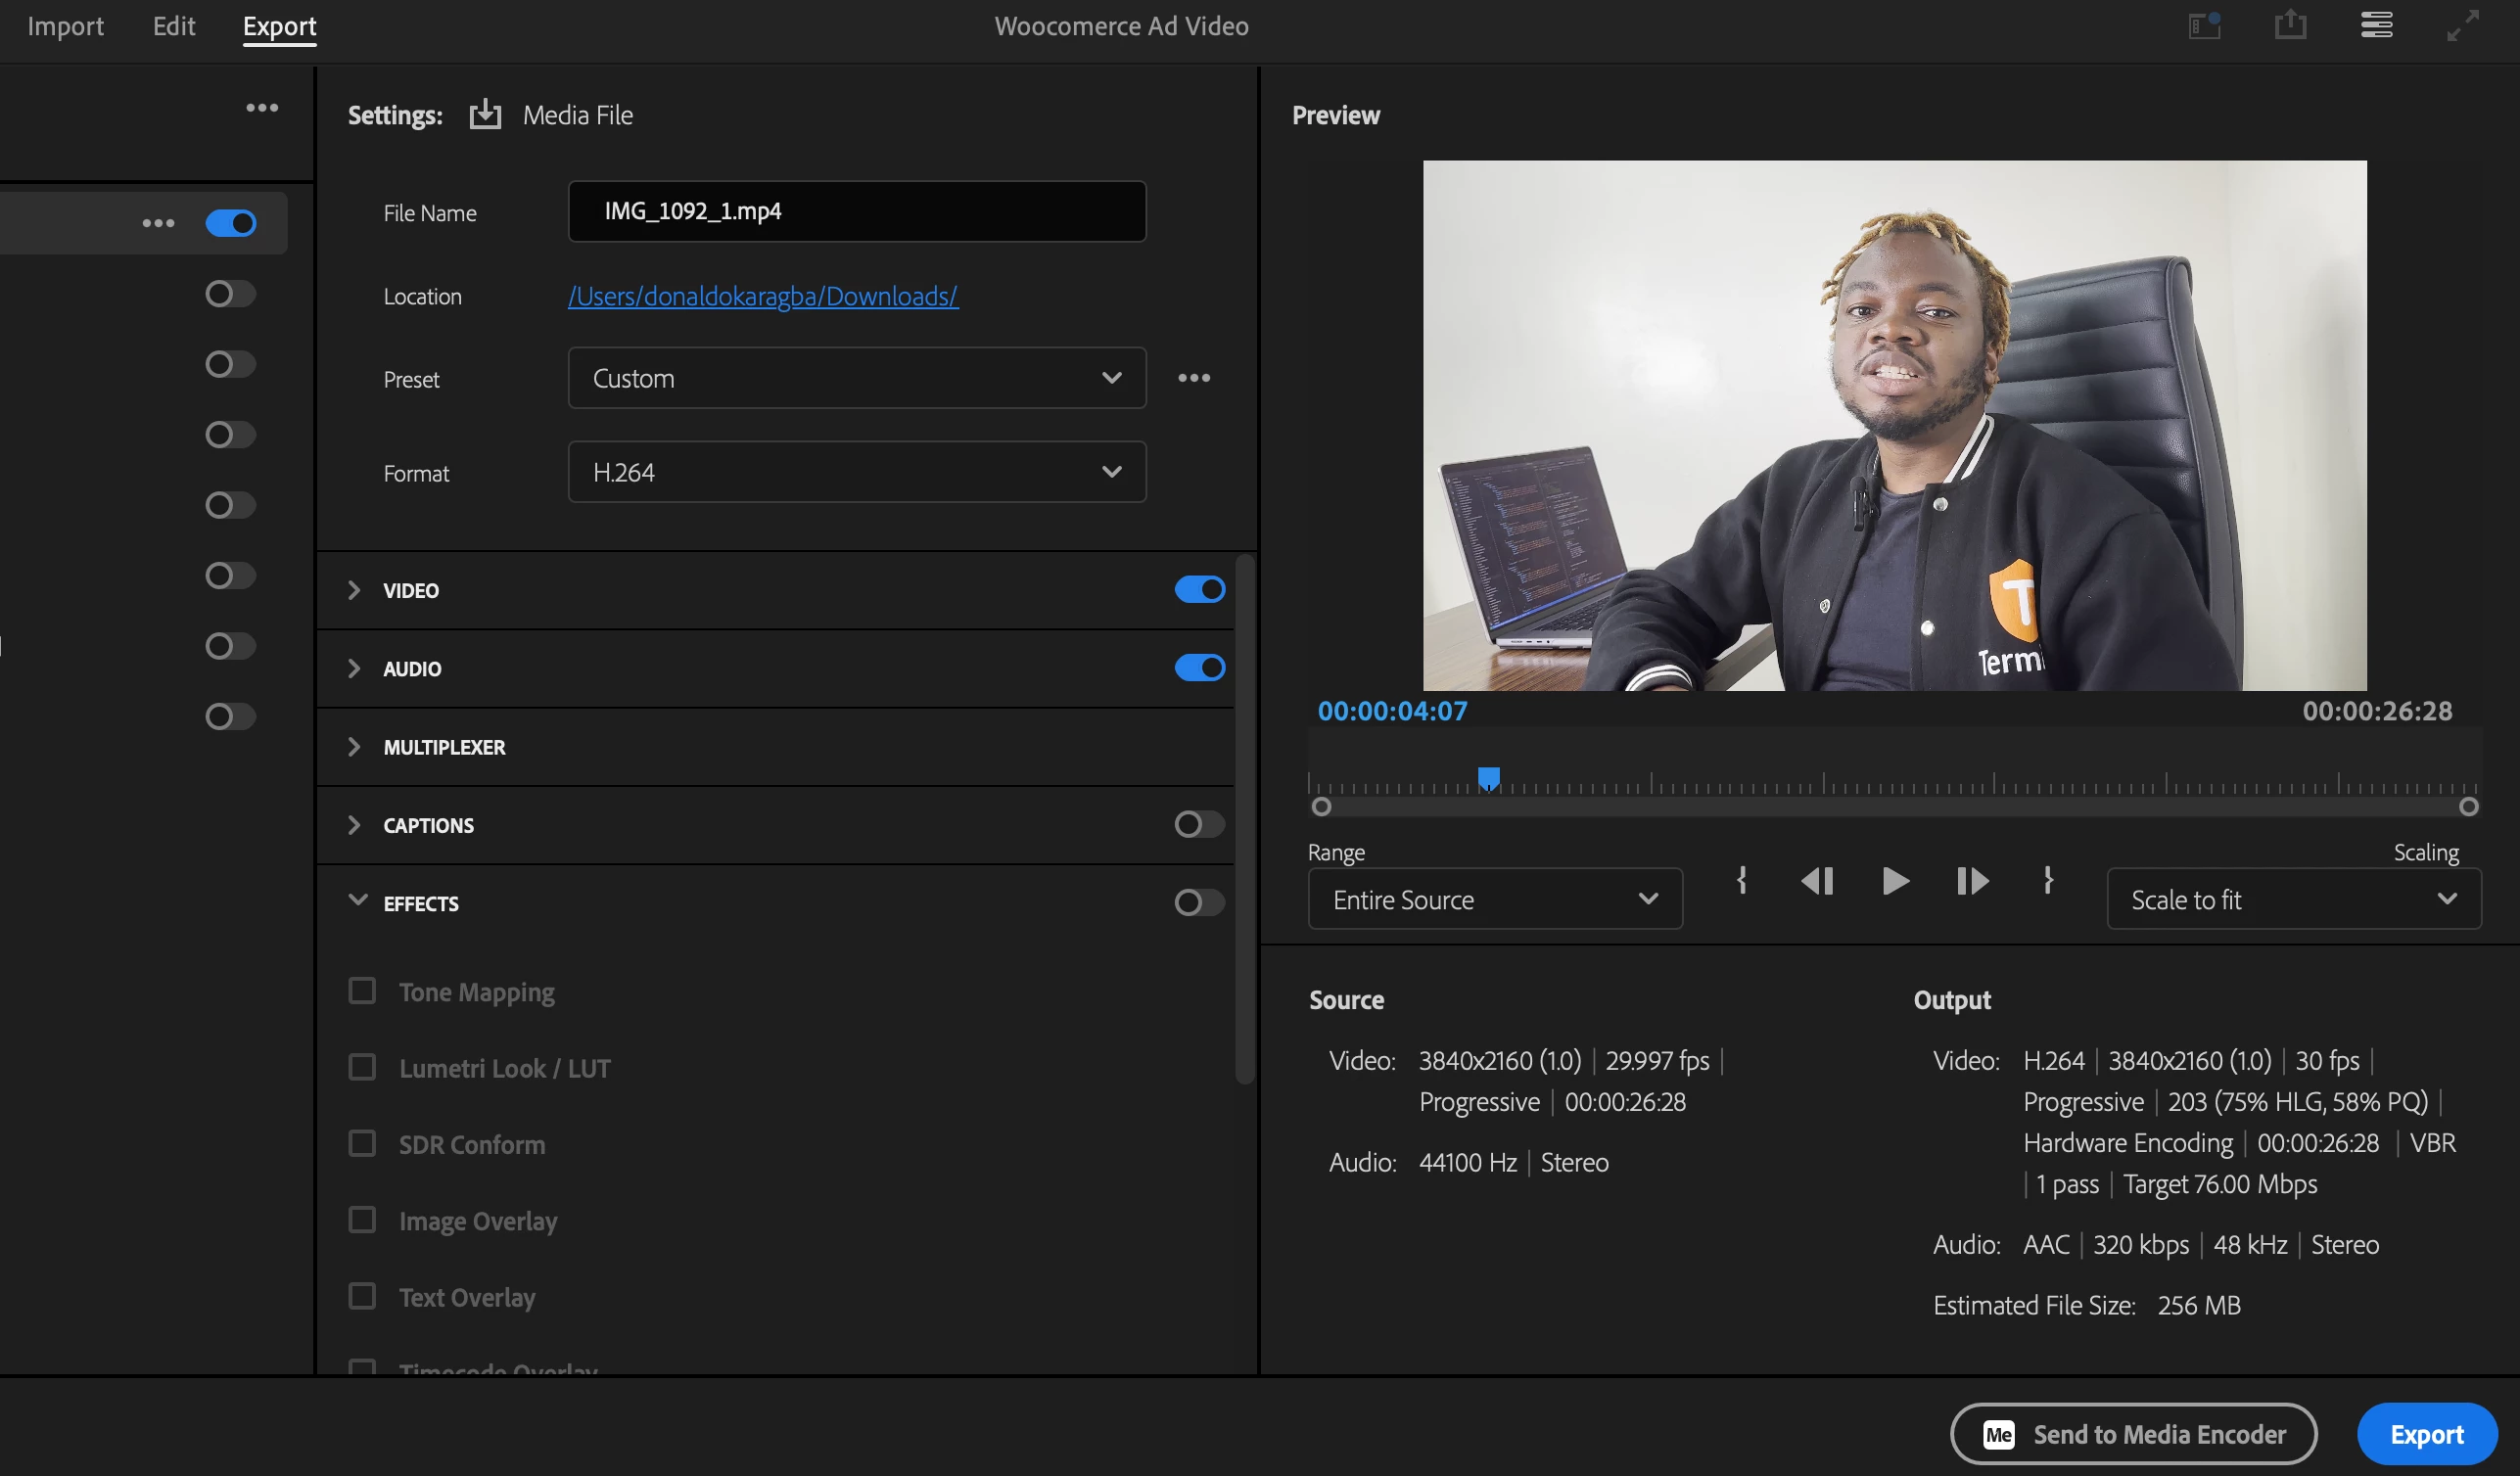This screenshot has width=2520, height=1476.
Task: Click Send to Media Encoder button
Action: click(2132, 1434)
